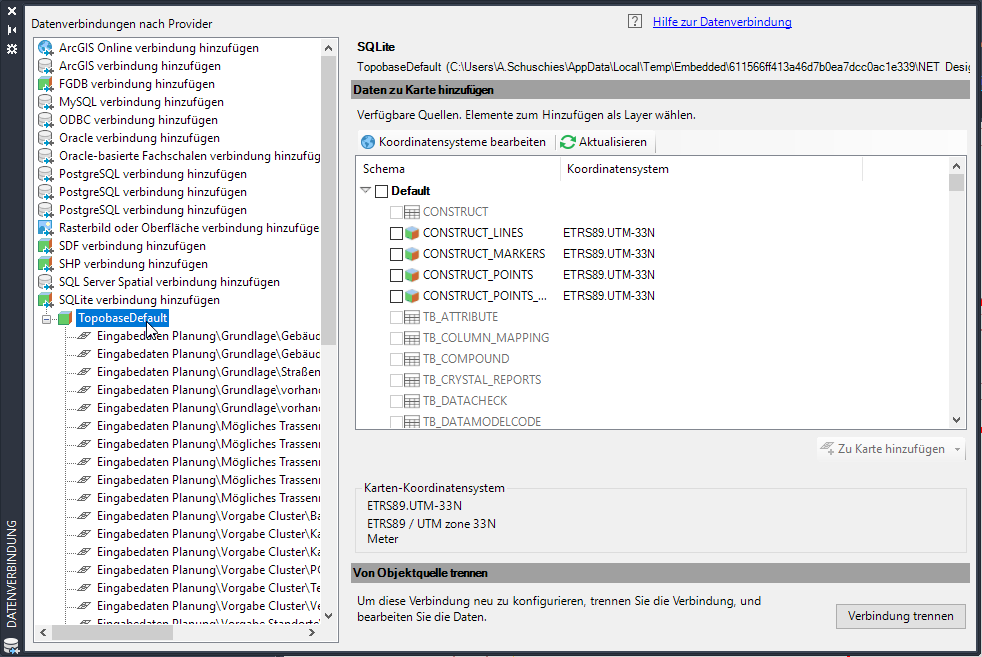Click provider list scroll-left arrow
The width and height of the screenshot is (982, 657).
coord(43,633)
